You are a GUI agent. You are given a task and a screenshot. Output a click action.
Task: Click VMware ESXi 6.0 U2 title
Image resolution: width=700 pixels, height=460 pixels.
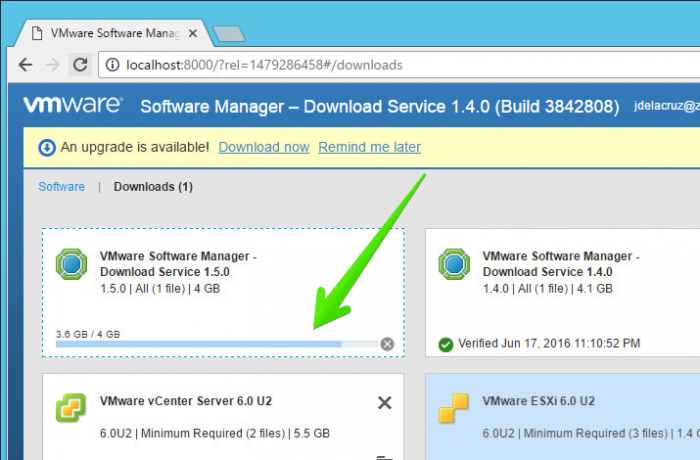(x=538, y=401)
